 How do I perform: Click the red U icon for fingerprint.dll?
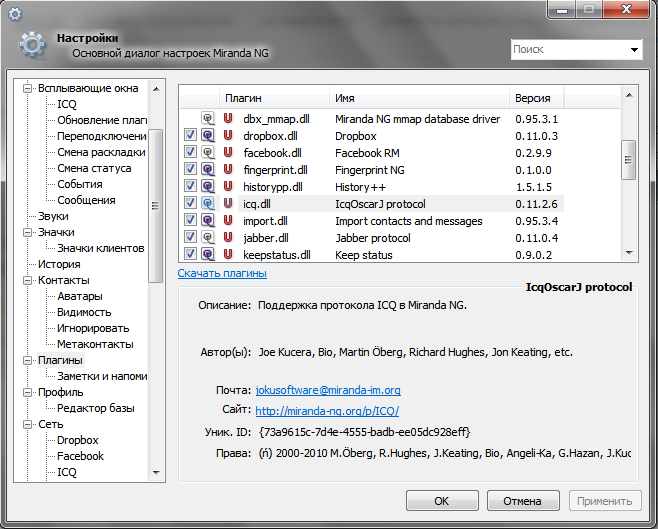click(228, 169)
